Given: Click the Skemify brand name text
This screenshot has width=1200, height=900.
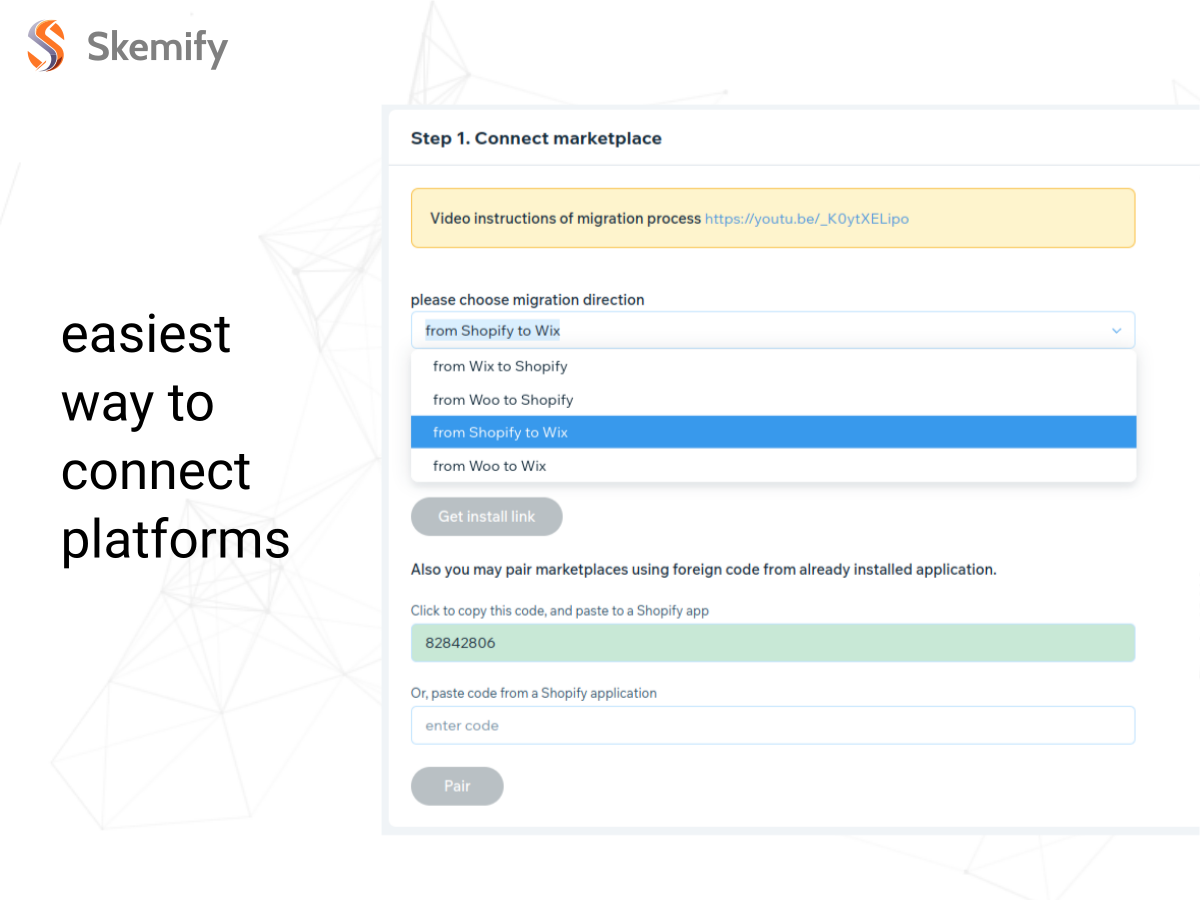Looking at the screenshot, I should [157, 47].
